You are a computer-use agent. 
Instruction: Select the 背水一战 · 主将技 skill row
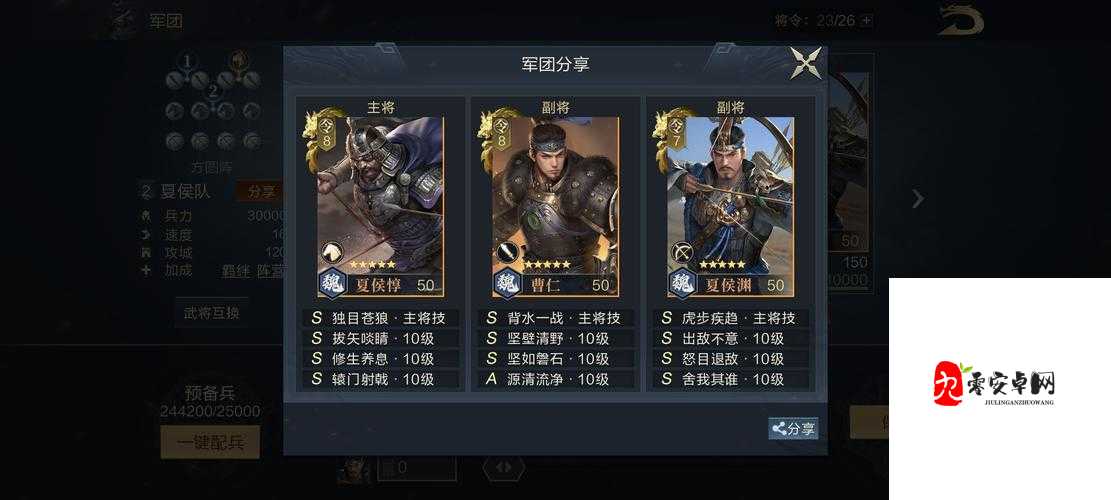coord(556,319)
